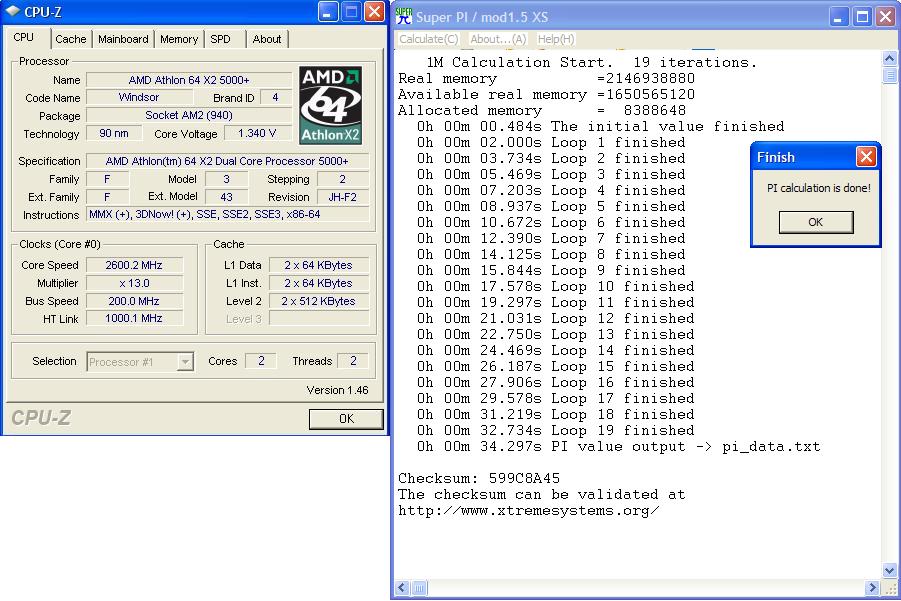The height and width of the screenshot is (601, 901).
Task: Click the Super PI window resize grip
Action: click(890, 588)
